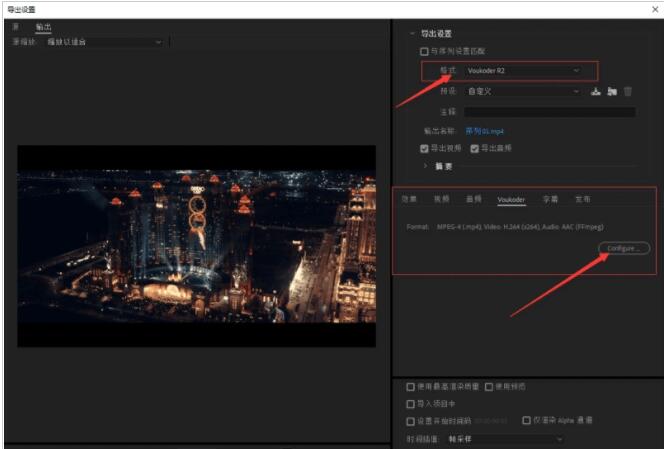This screenshot has height=449, width=664.
Task: Uncheck the export video checkbox
Action: [424, 148]
